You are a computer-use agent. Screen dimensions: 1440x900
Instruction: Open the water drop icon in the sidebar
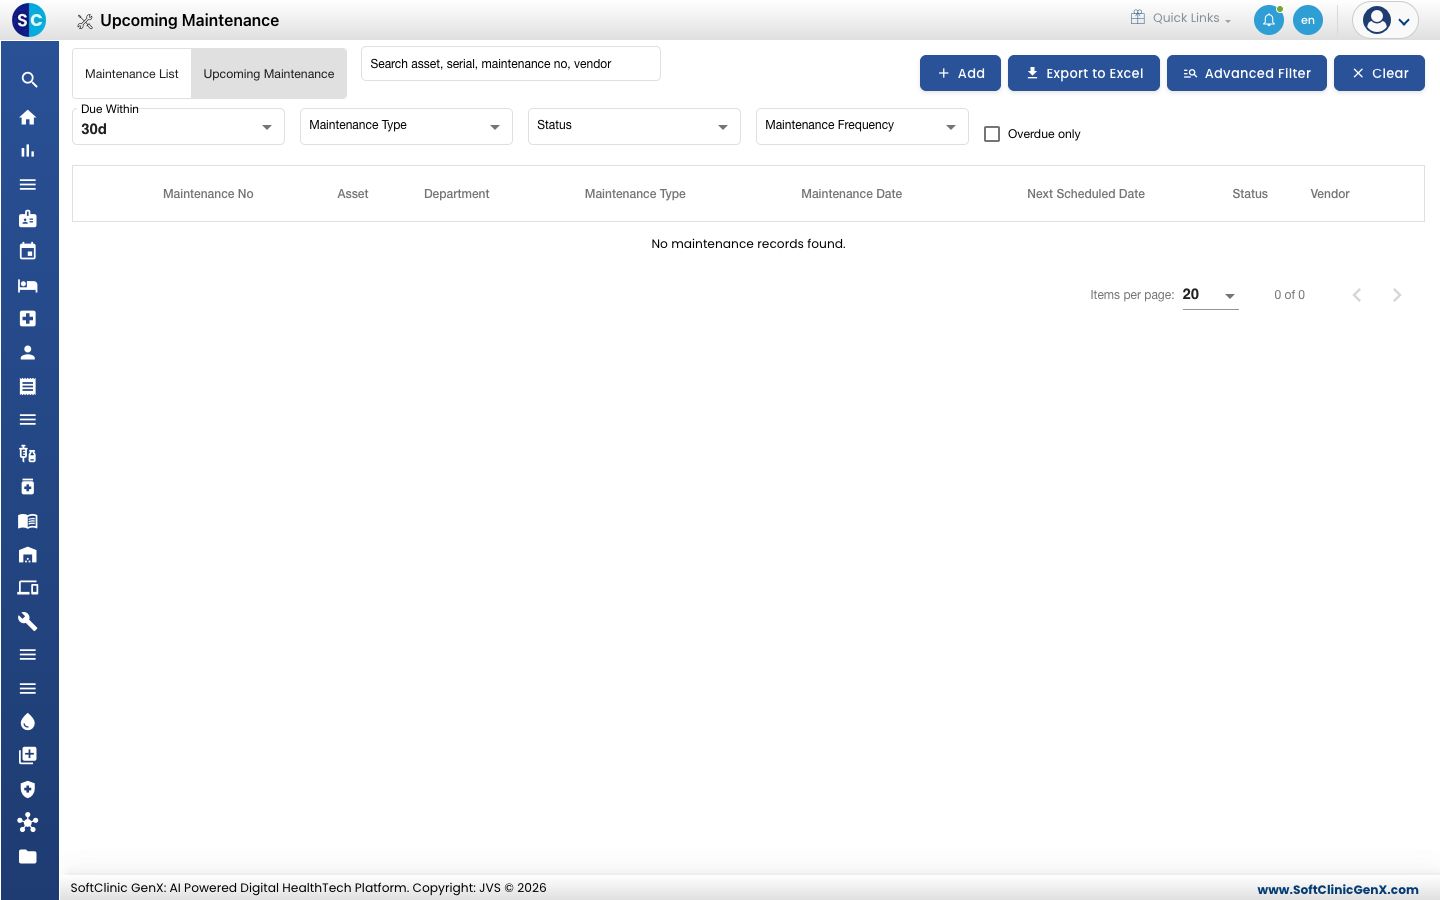point(28,722)
